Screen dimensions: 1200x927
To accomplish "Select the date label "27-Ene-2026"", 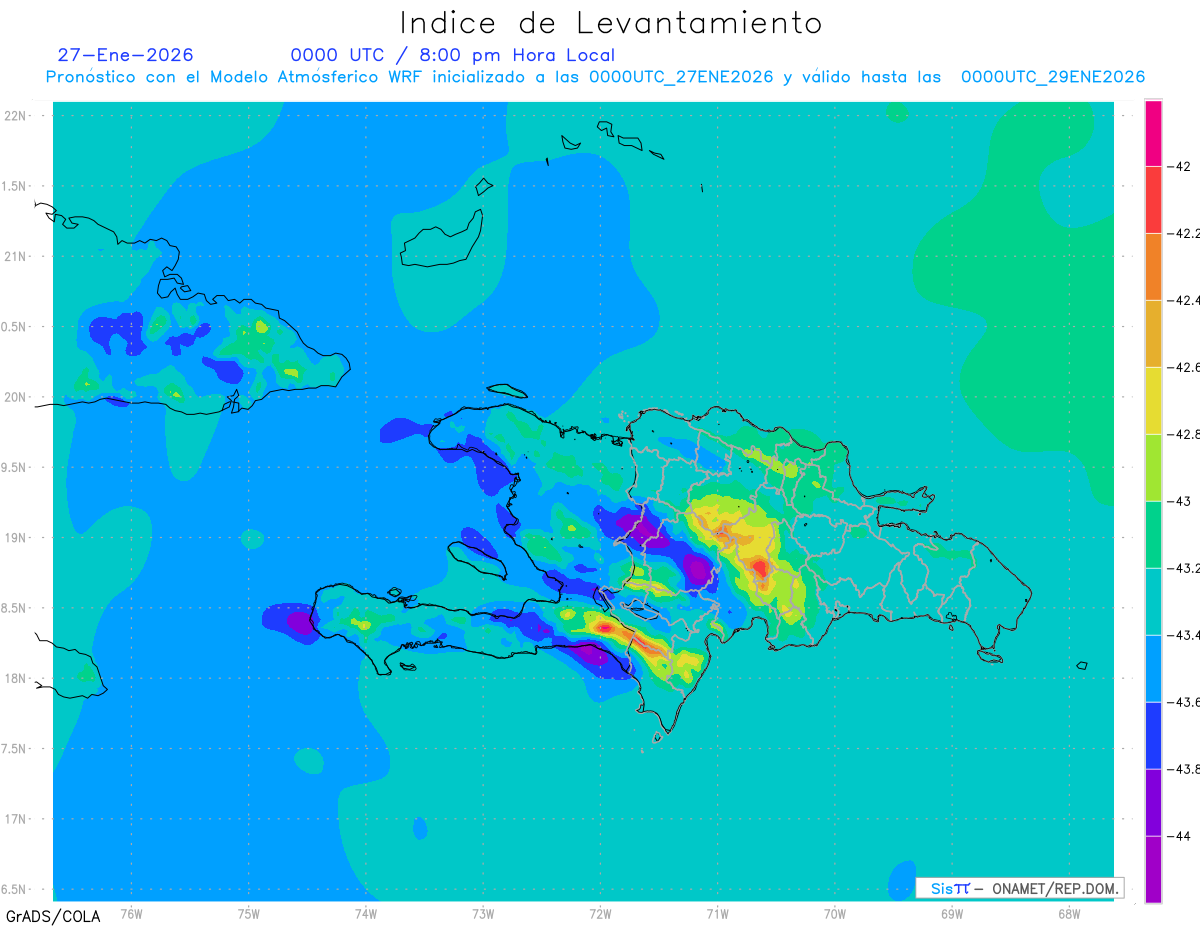I will [125, 56].
